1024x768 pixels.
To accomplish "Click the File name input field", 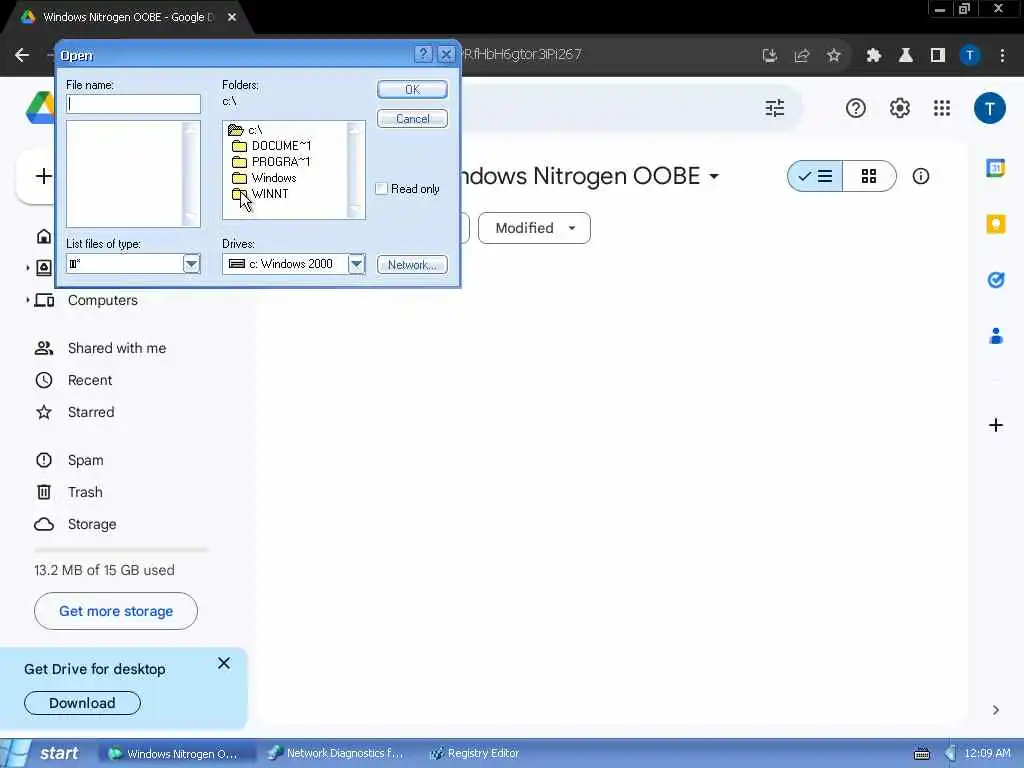I will [x=133, y=104].
